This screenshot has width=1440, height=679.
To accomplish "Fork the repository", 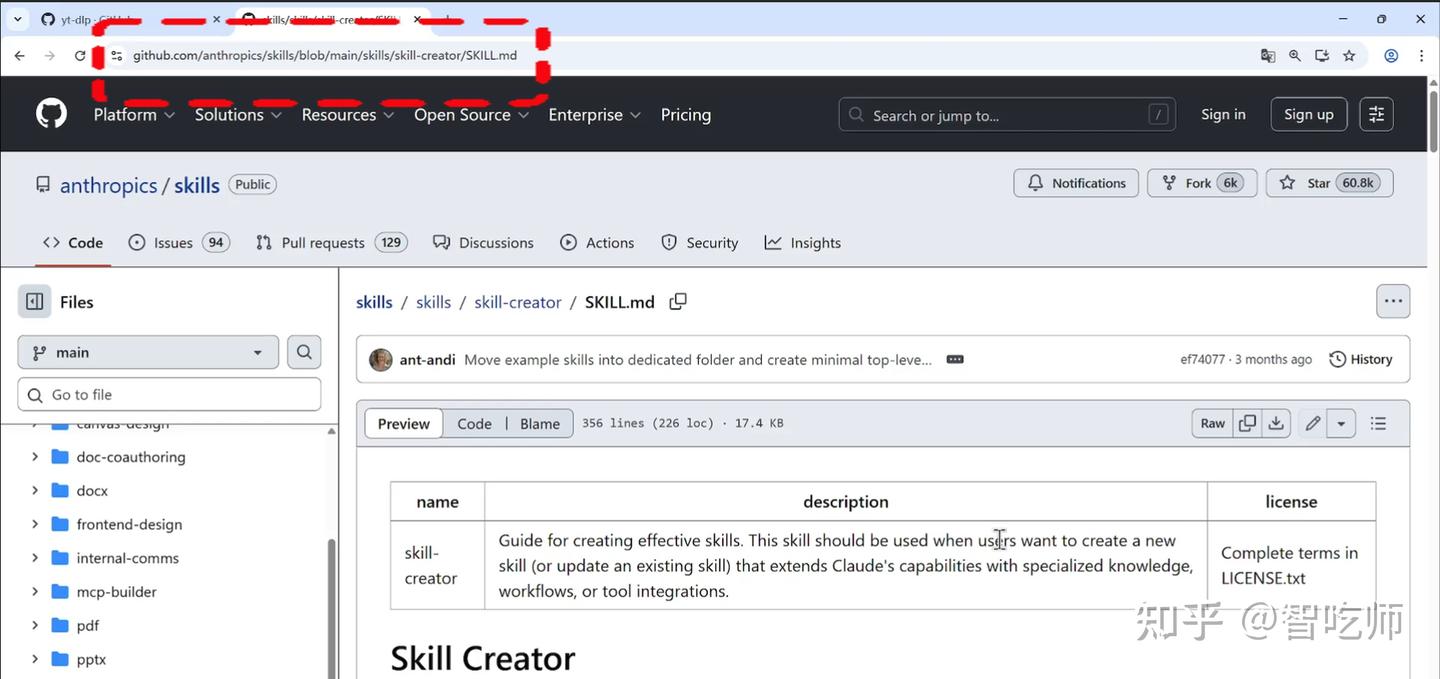I will point(1202,183).
